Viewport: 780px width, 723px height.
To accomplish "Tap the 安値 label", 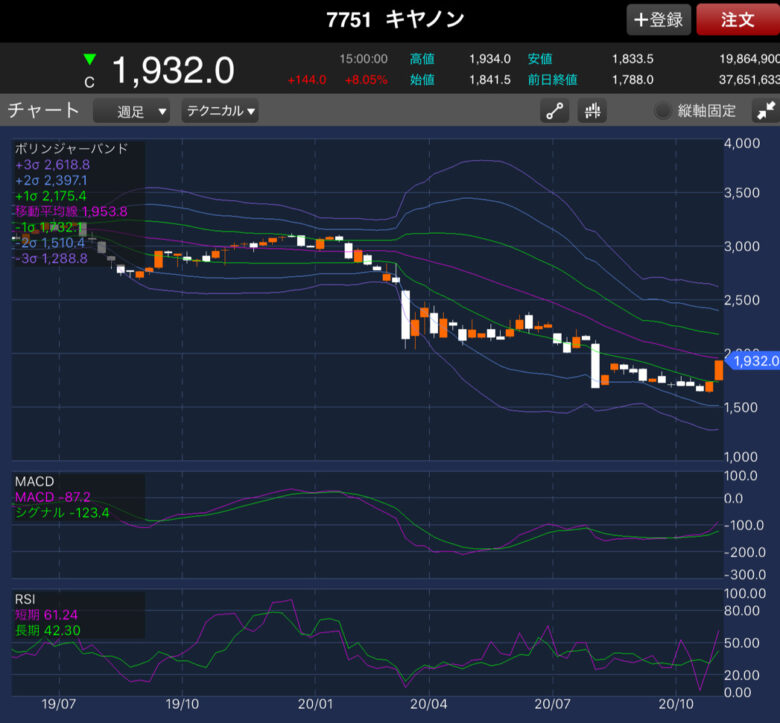I will click(x=540, y=59).
